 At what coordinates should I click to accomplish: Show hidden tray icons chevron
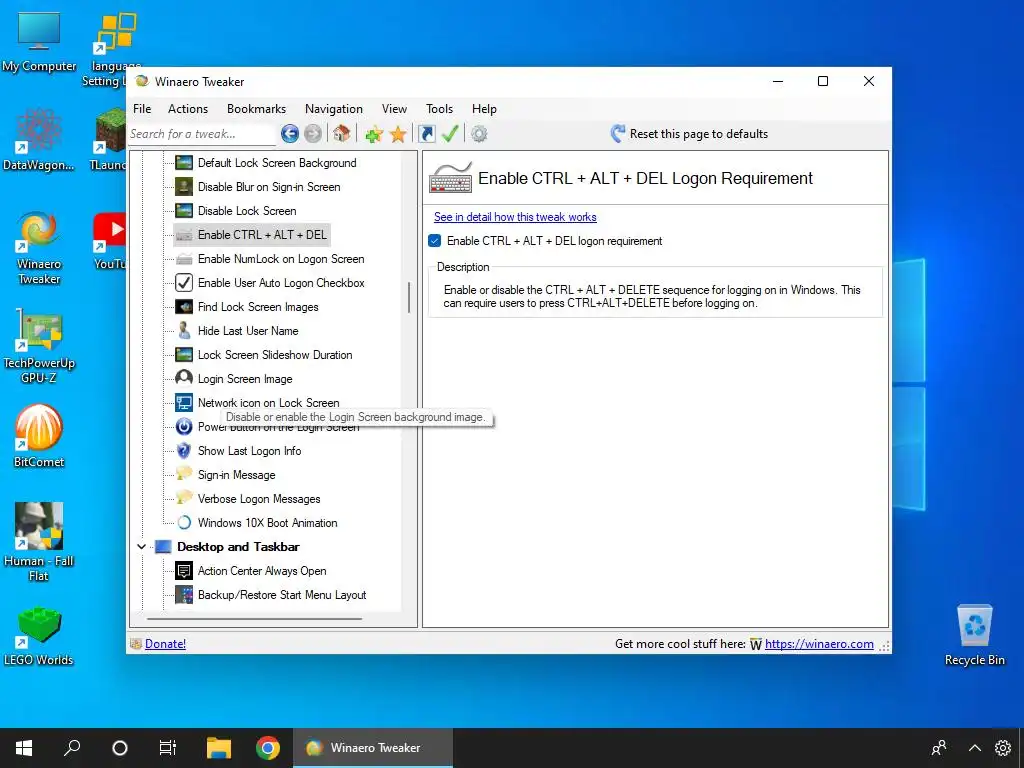click(974, 748)
